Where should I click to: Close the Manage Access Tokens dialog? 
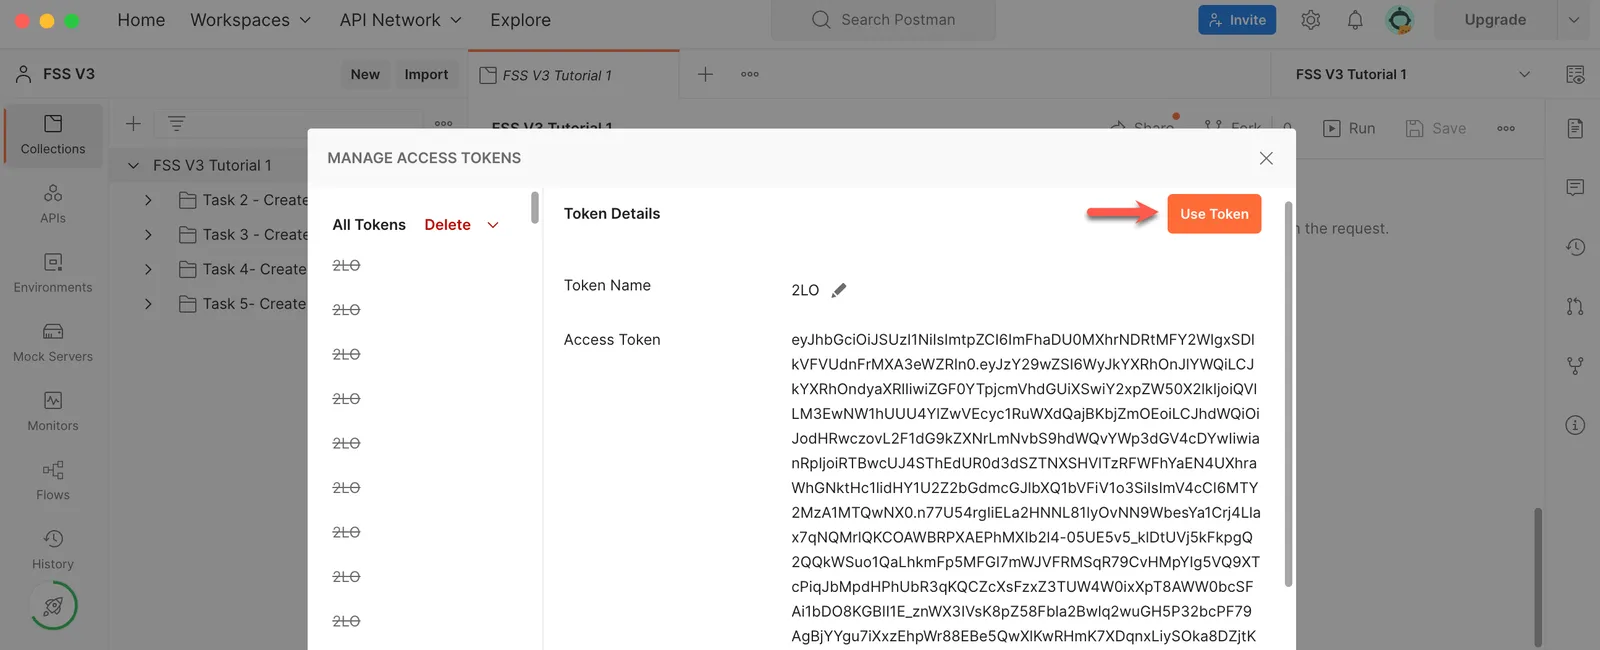1266,158
